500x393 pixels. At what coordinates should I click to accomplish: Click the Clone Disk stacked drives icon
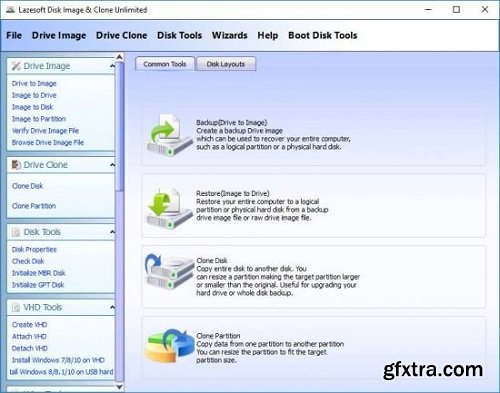170,272
